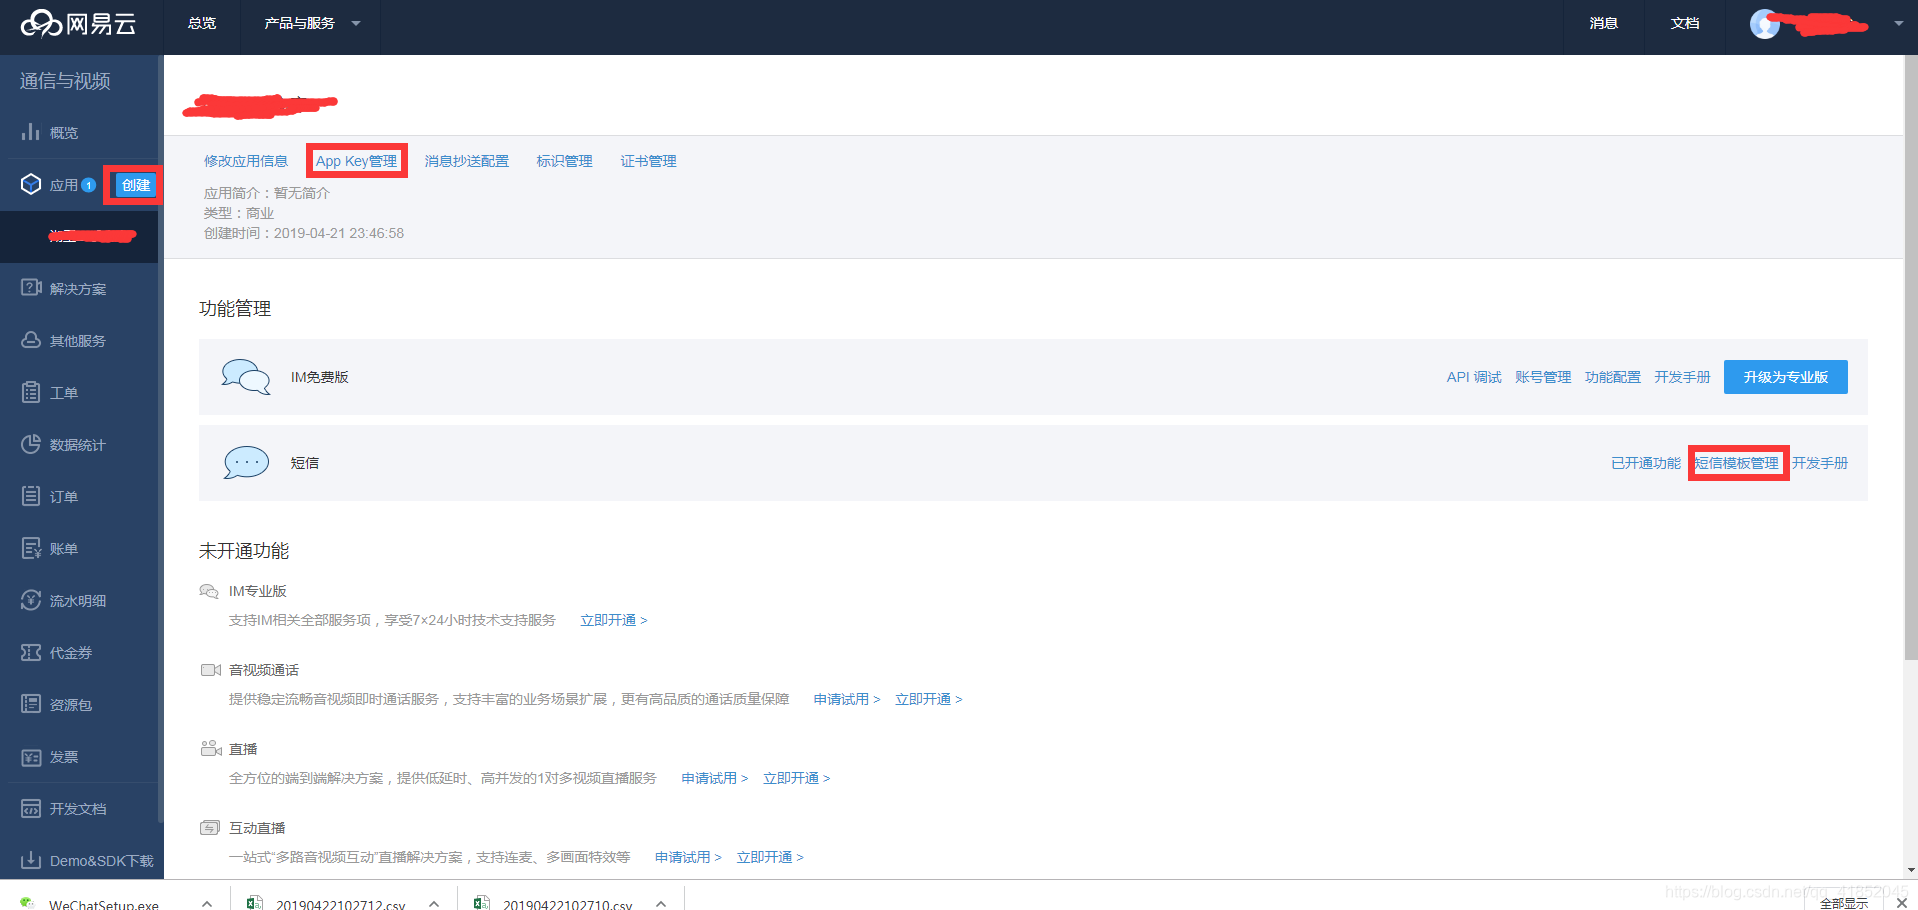This screenshot has width=1918, height=910.
Task: Open 资源包 package icon
Action: pyautogui.click(x=31, y=704)
